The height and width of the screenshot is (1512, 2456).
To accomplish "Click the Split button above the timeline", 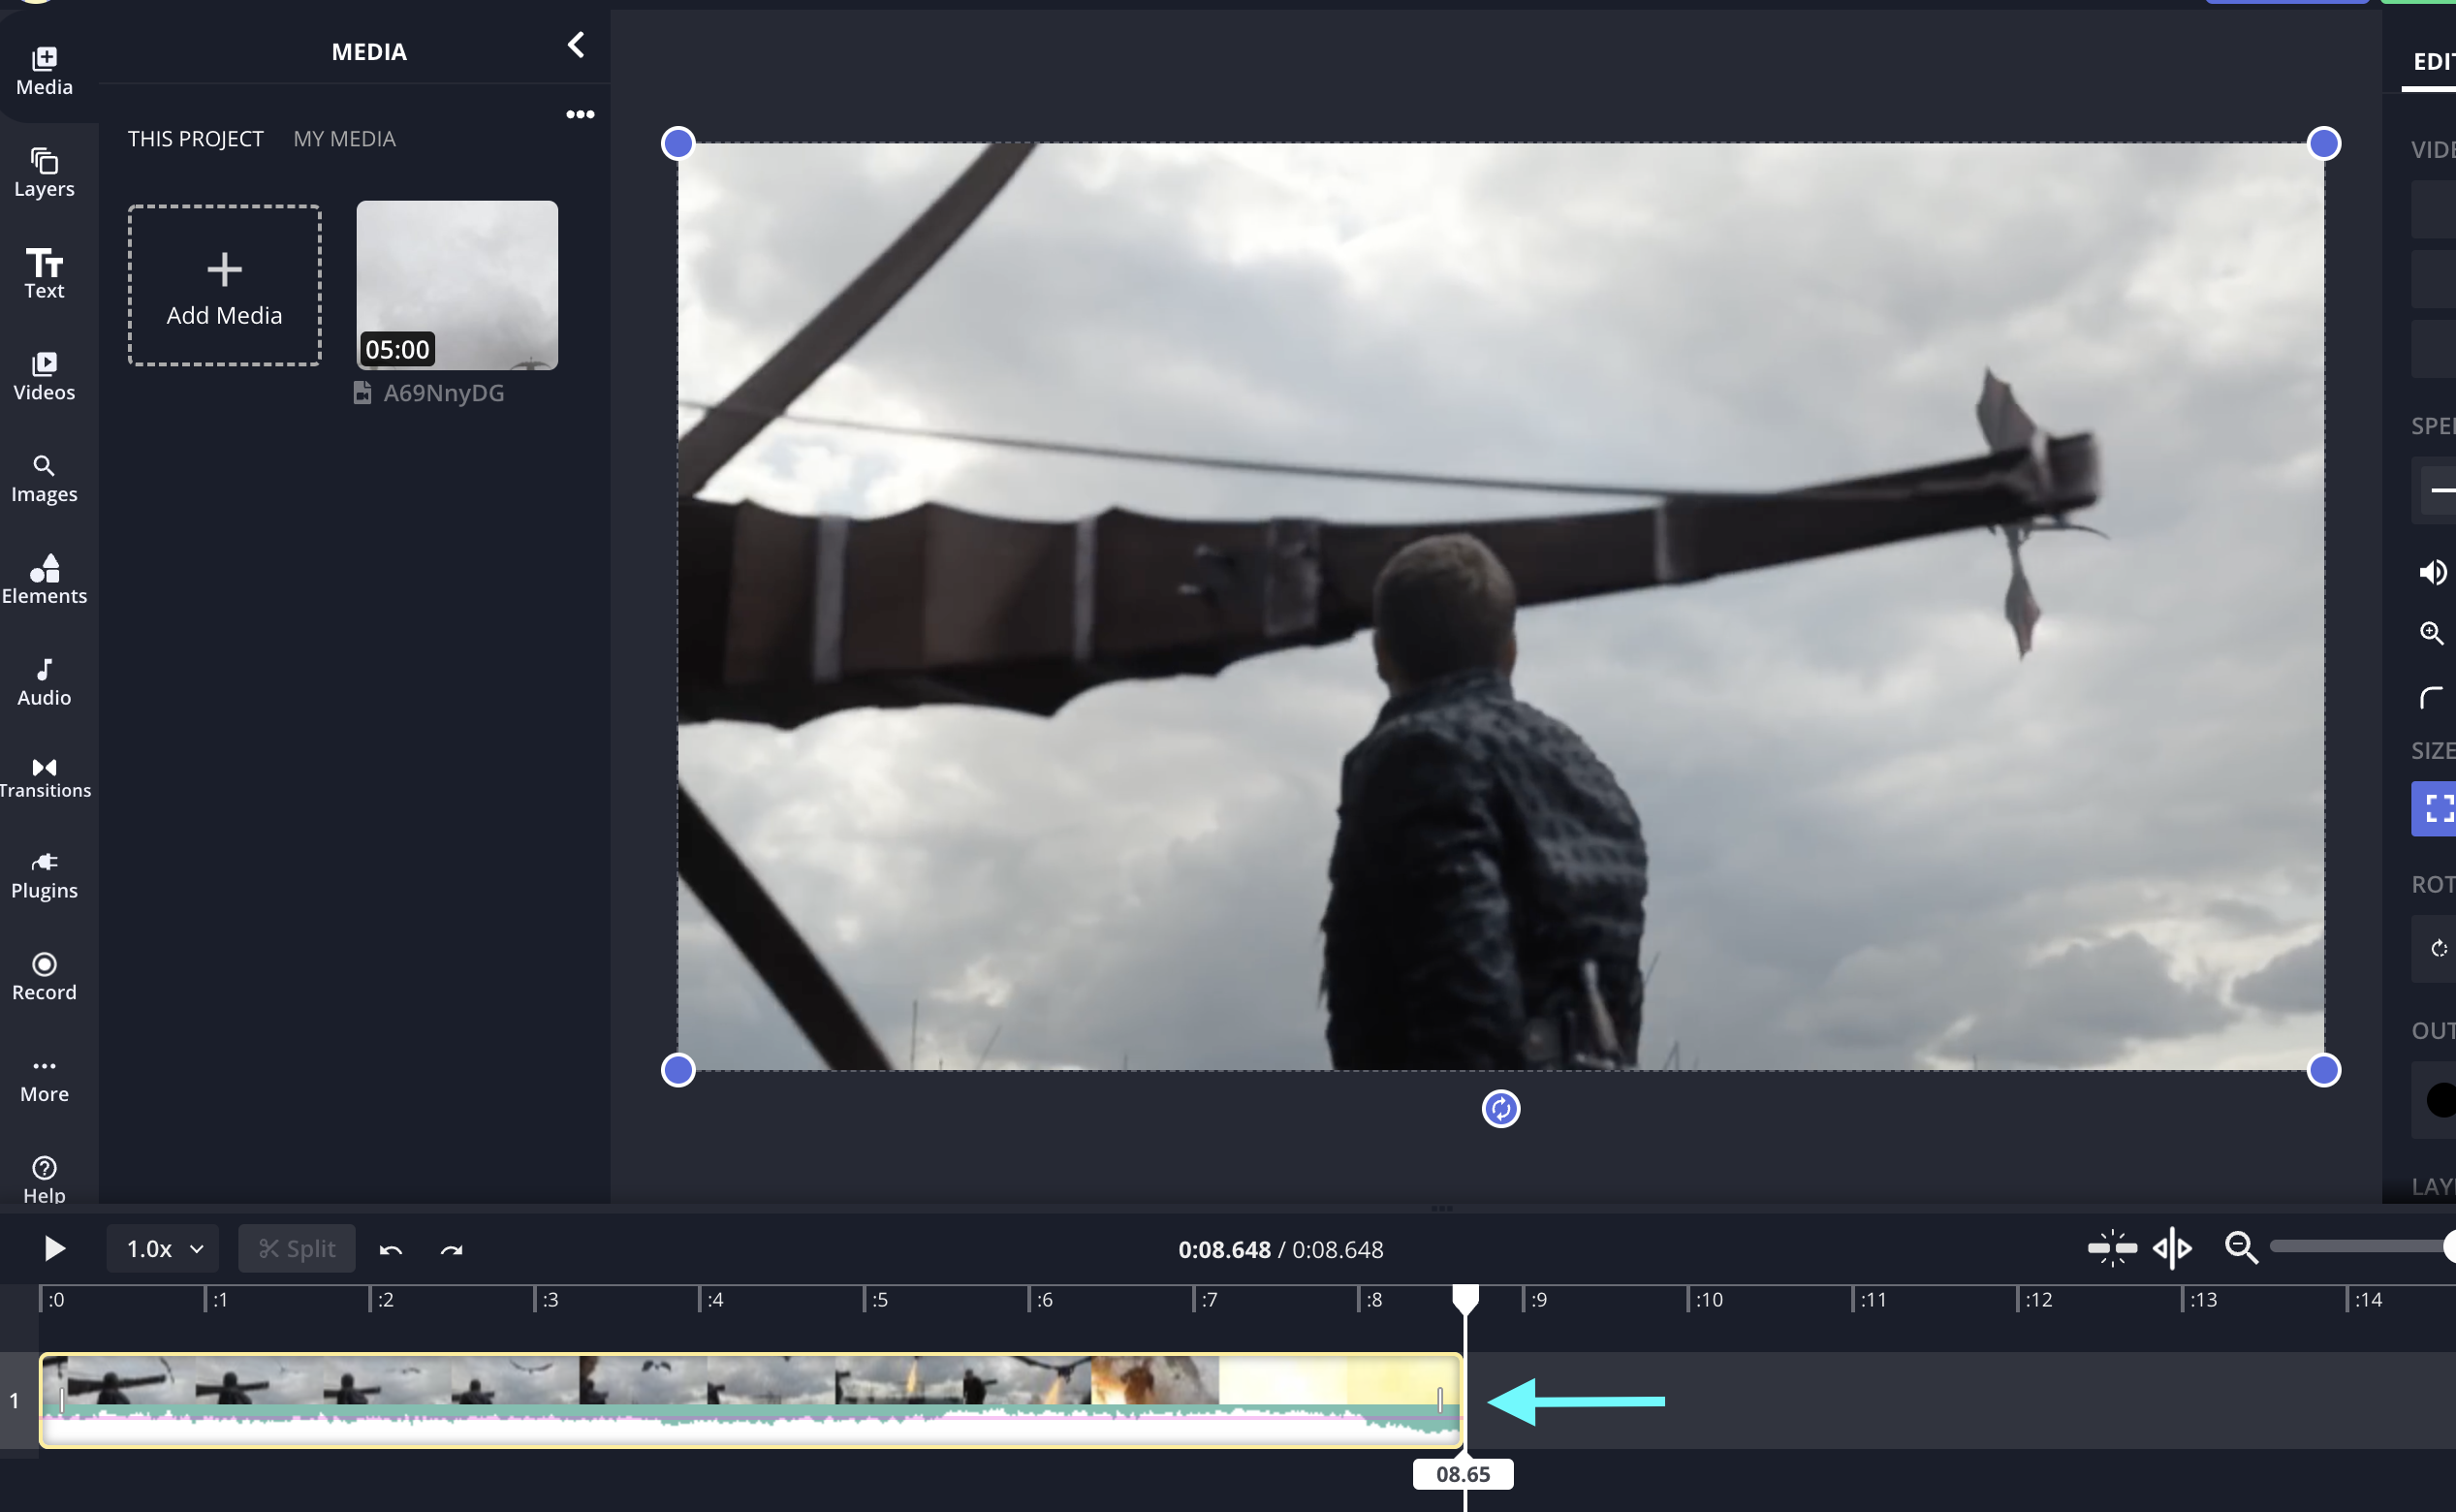I will (x=296, y=1248).
